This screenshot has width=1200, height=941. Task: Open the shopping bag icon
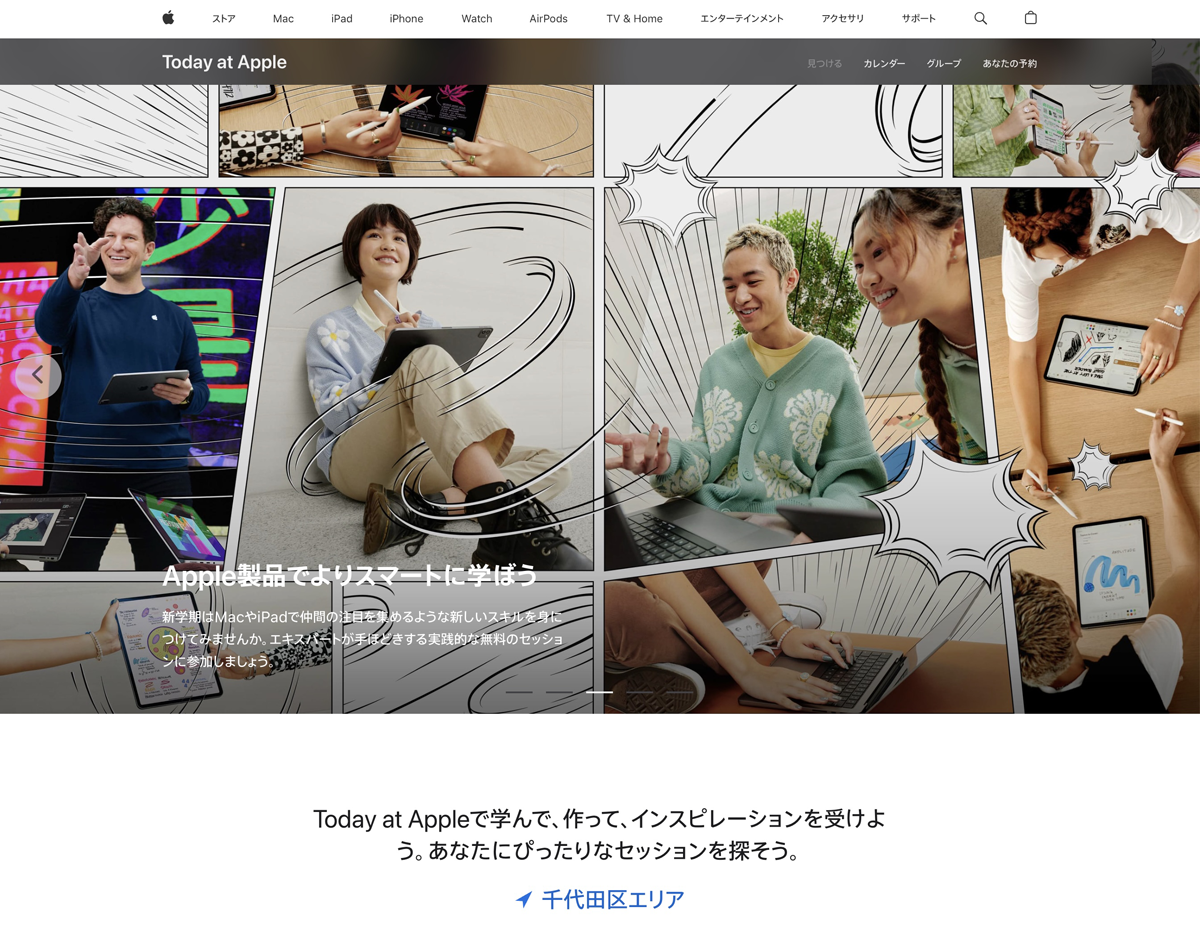pos(1030,18)
